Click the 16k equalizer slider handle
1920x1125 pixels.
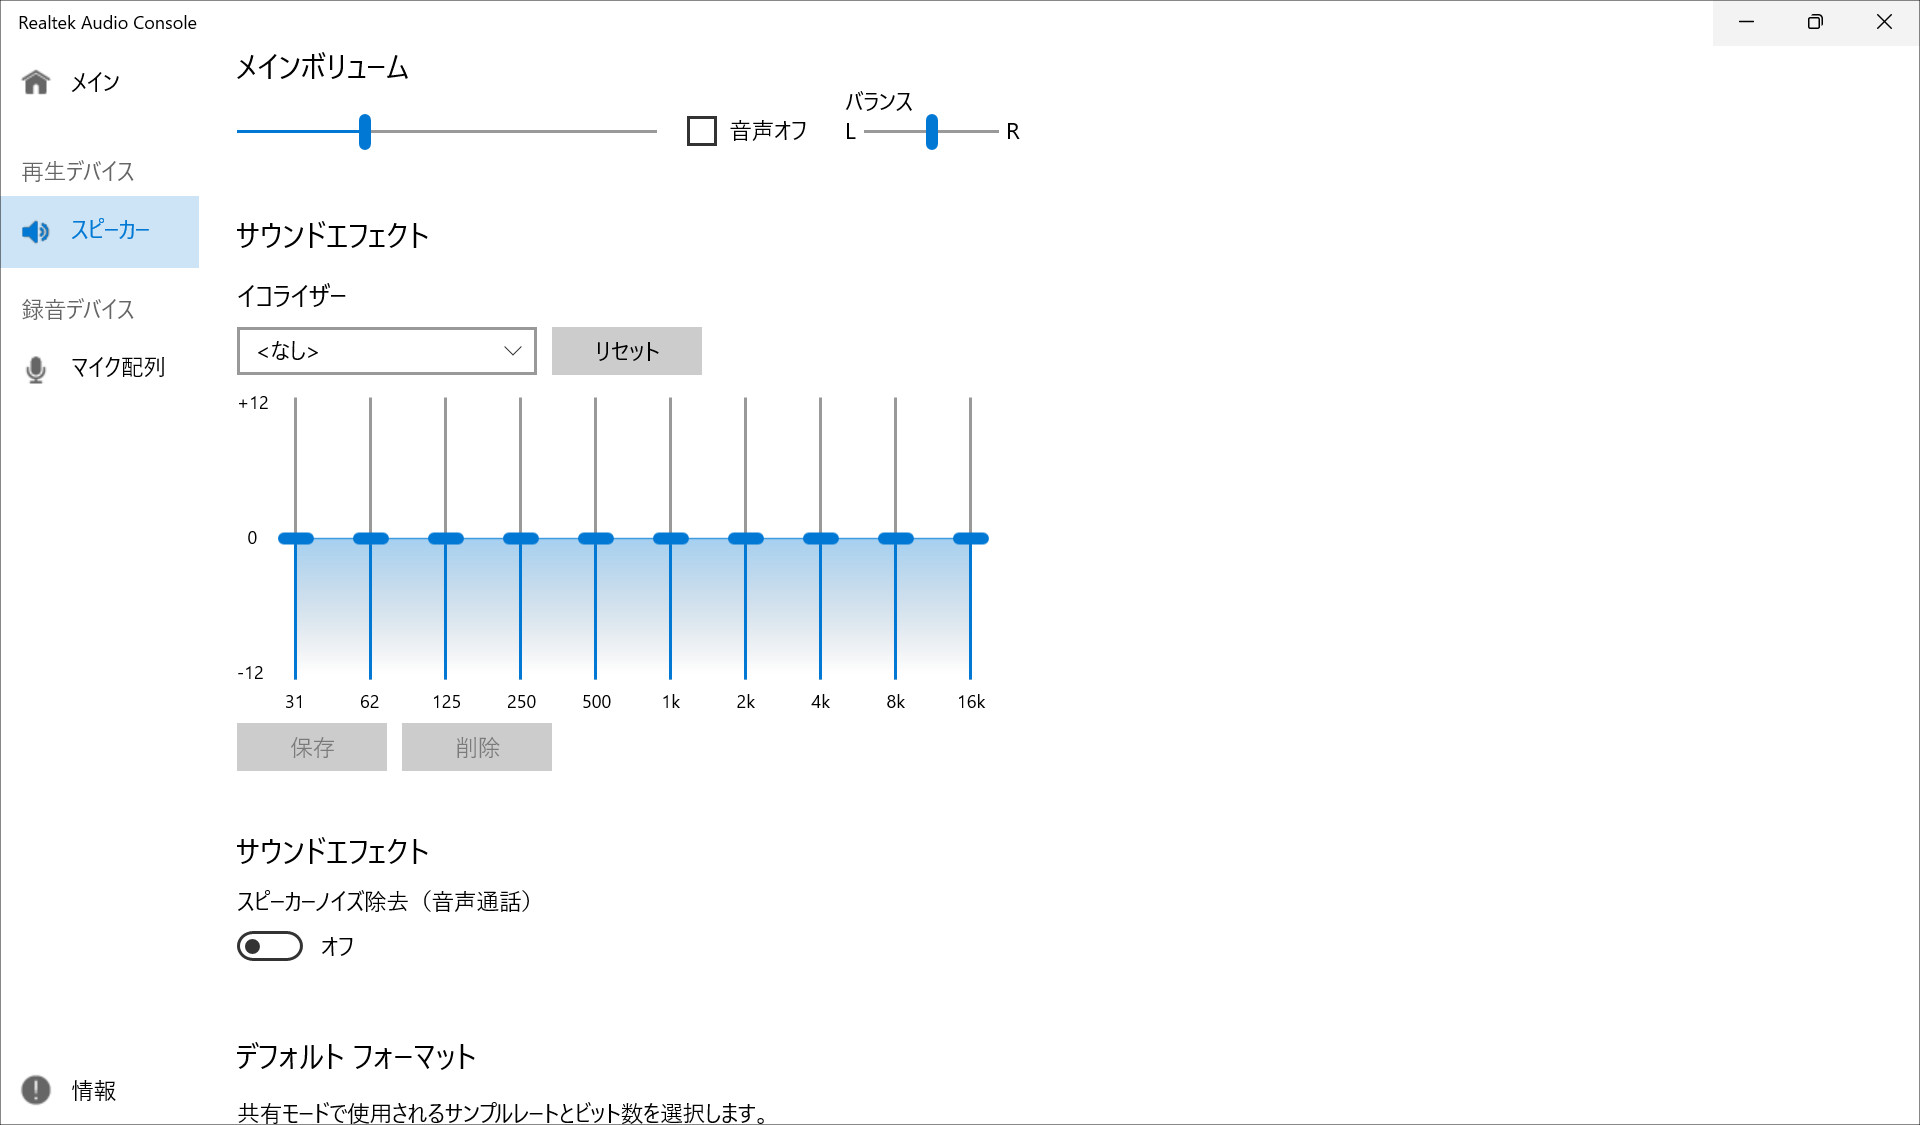click(x=970, y=538)
